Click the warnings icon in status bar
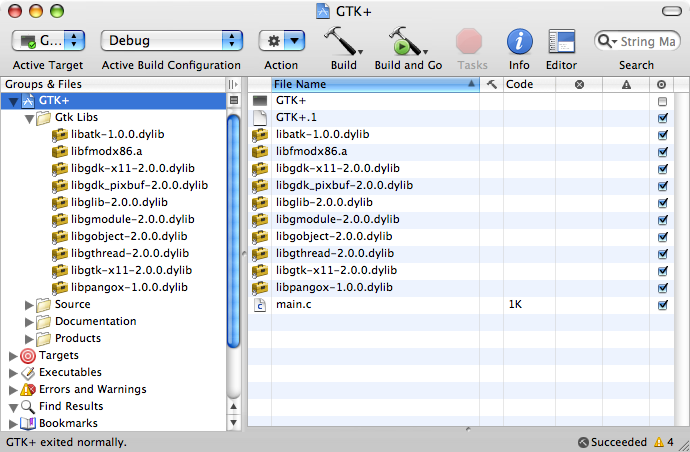This screenshot has height=452, width=690. [x=657, y=442]
